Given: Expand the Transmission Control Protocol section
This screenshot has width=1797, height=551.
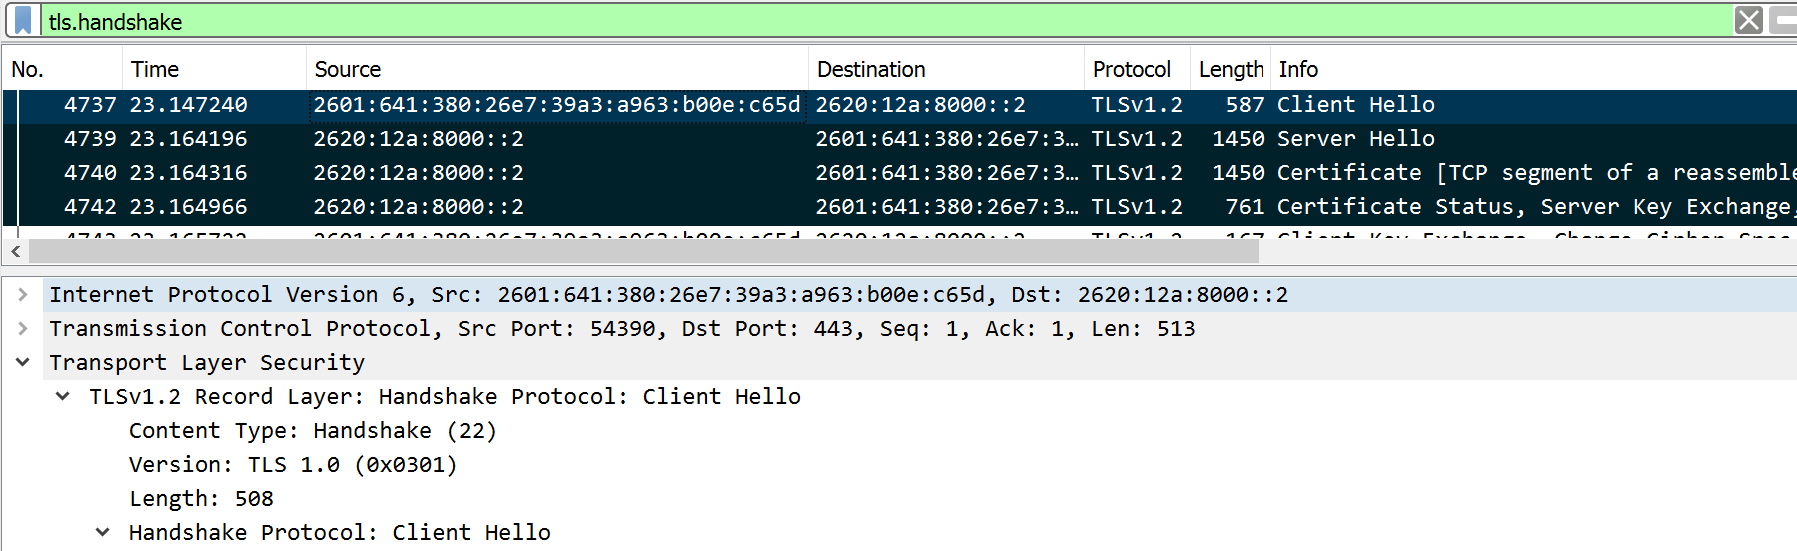Looking at the screenshot, I should (22, 328).
